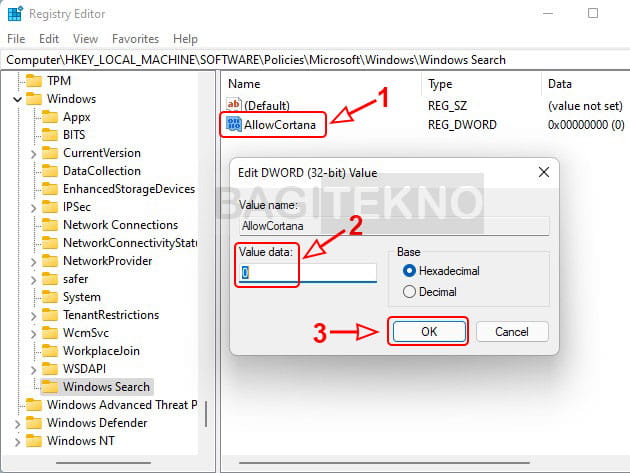Click the WcmSvc folder icon
Image resolution: width=630 pixels, height=473 pixels.
click(x=50, y=333)
